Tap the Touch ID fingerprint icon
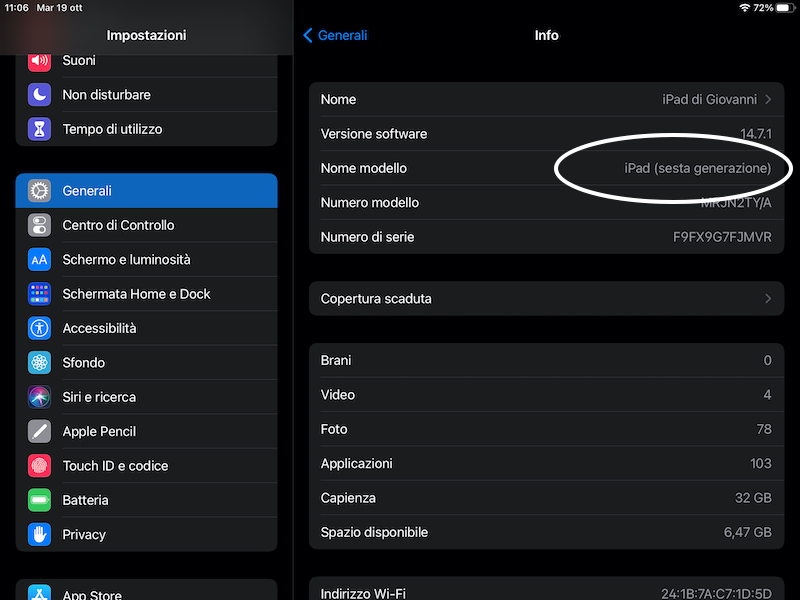 (39, 466)
